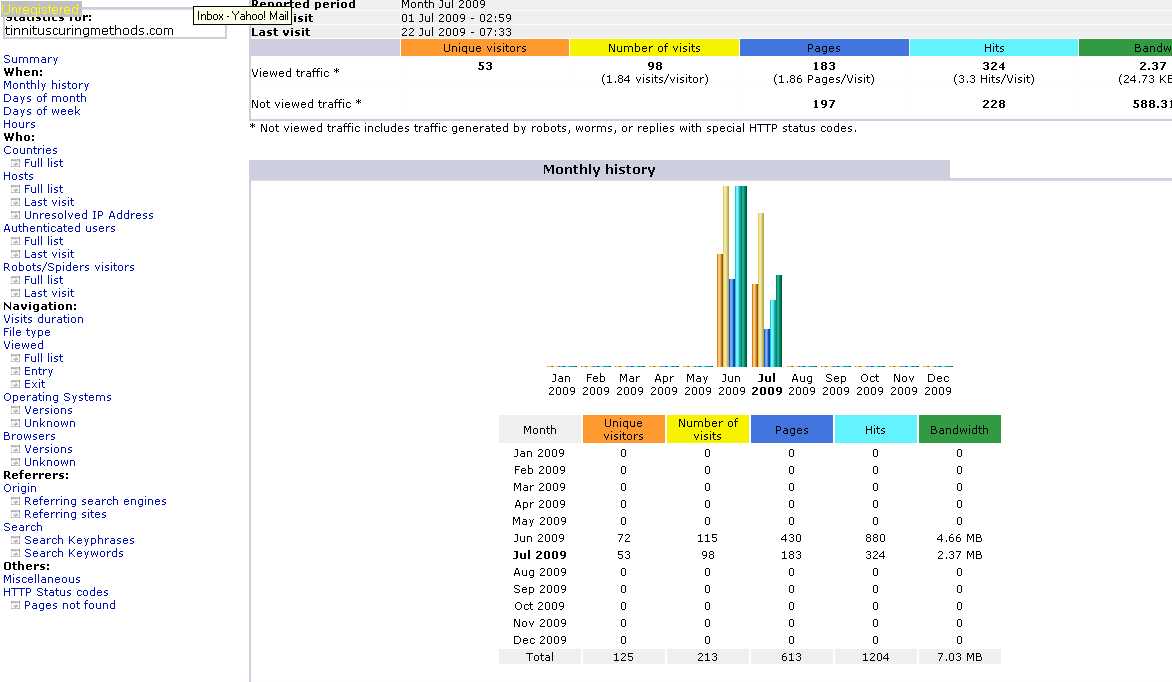Click the icon beside Unresolved IP Address

[x=15, y=215]
